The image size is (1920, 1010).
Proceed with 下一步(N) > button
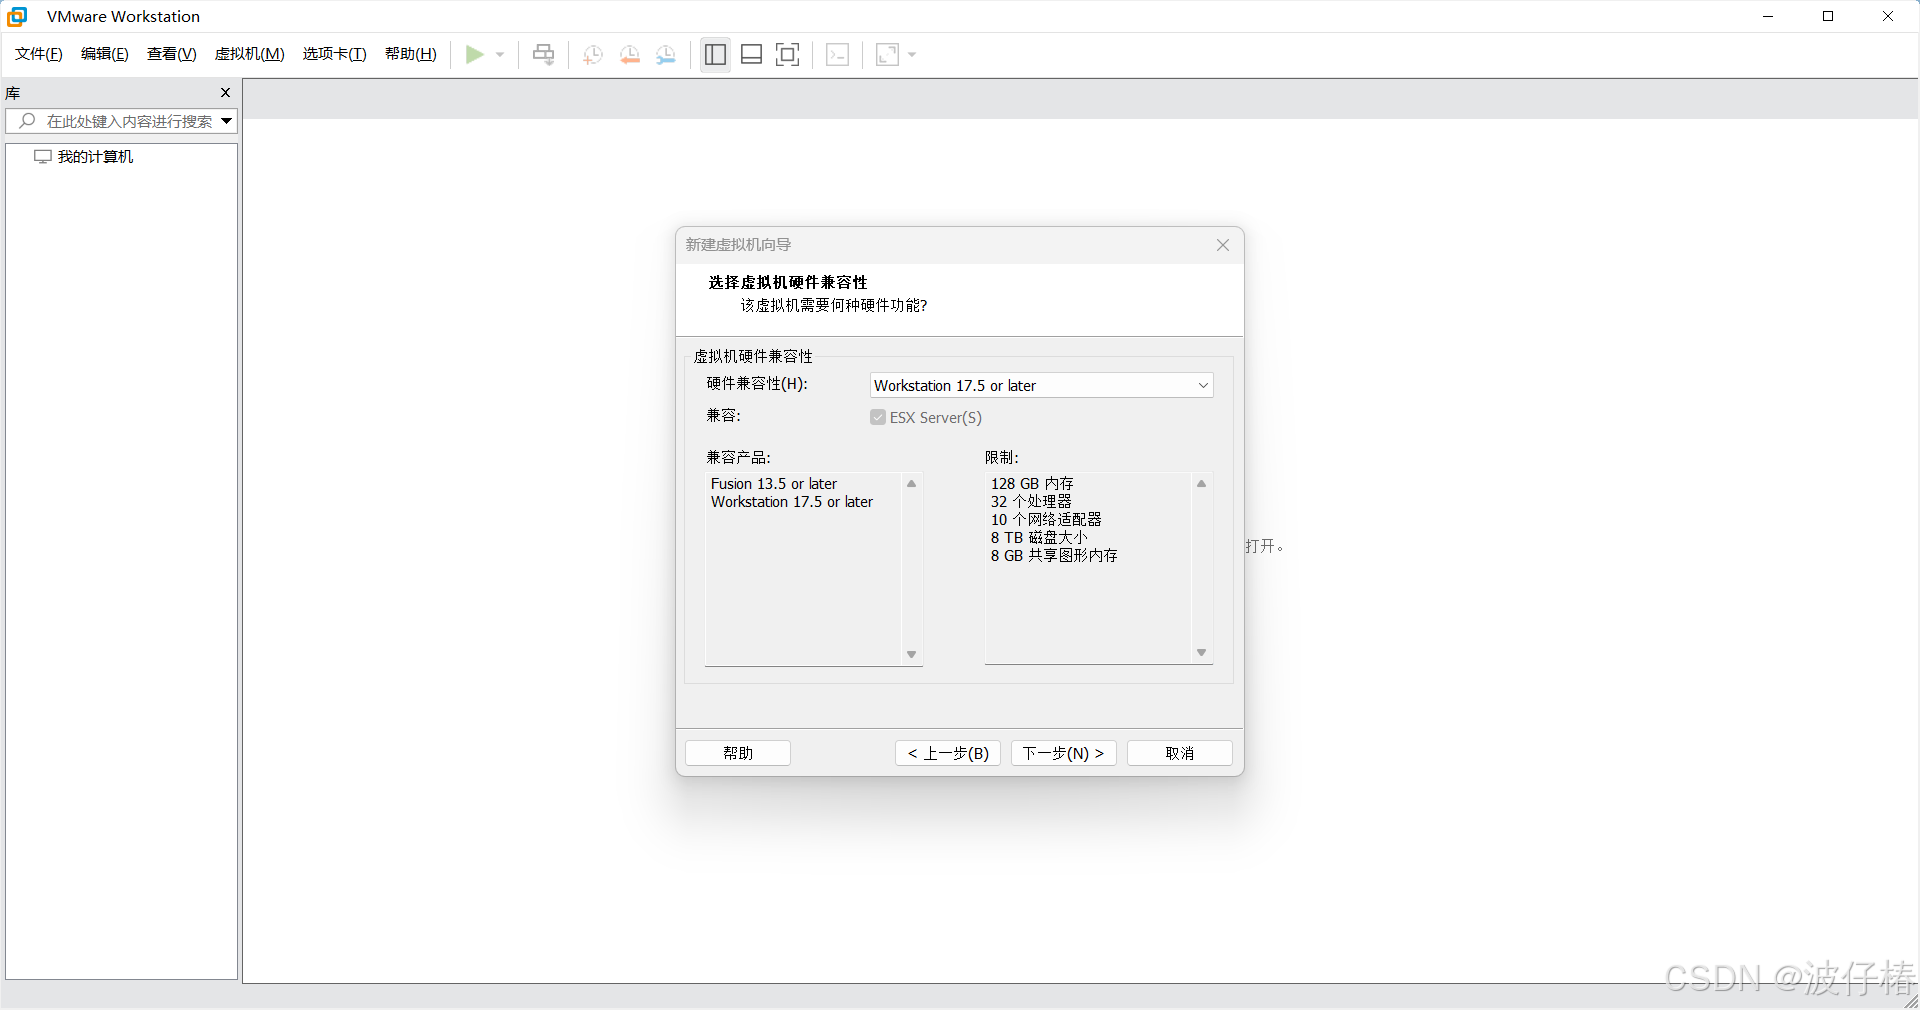[1064, 753]
